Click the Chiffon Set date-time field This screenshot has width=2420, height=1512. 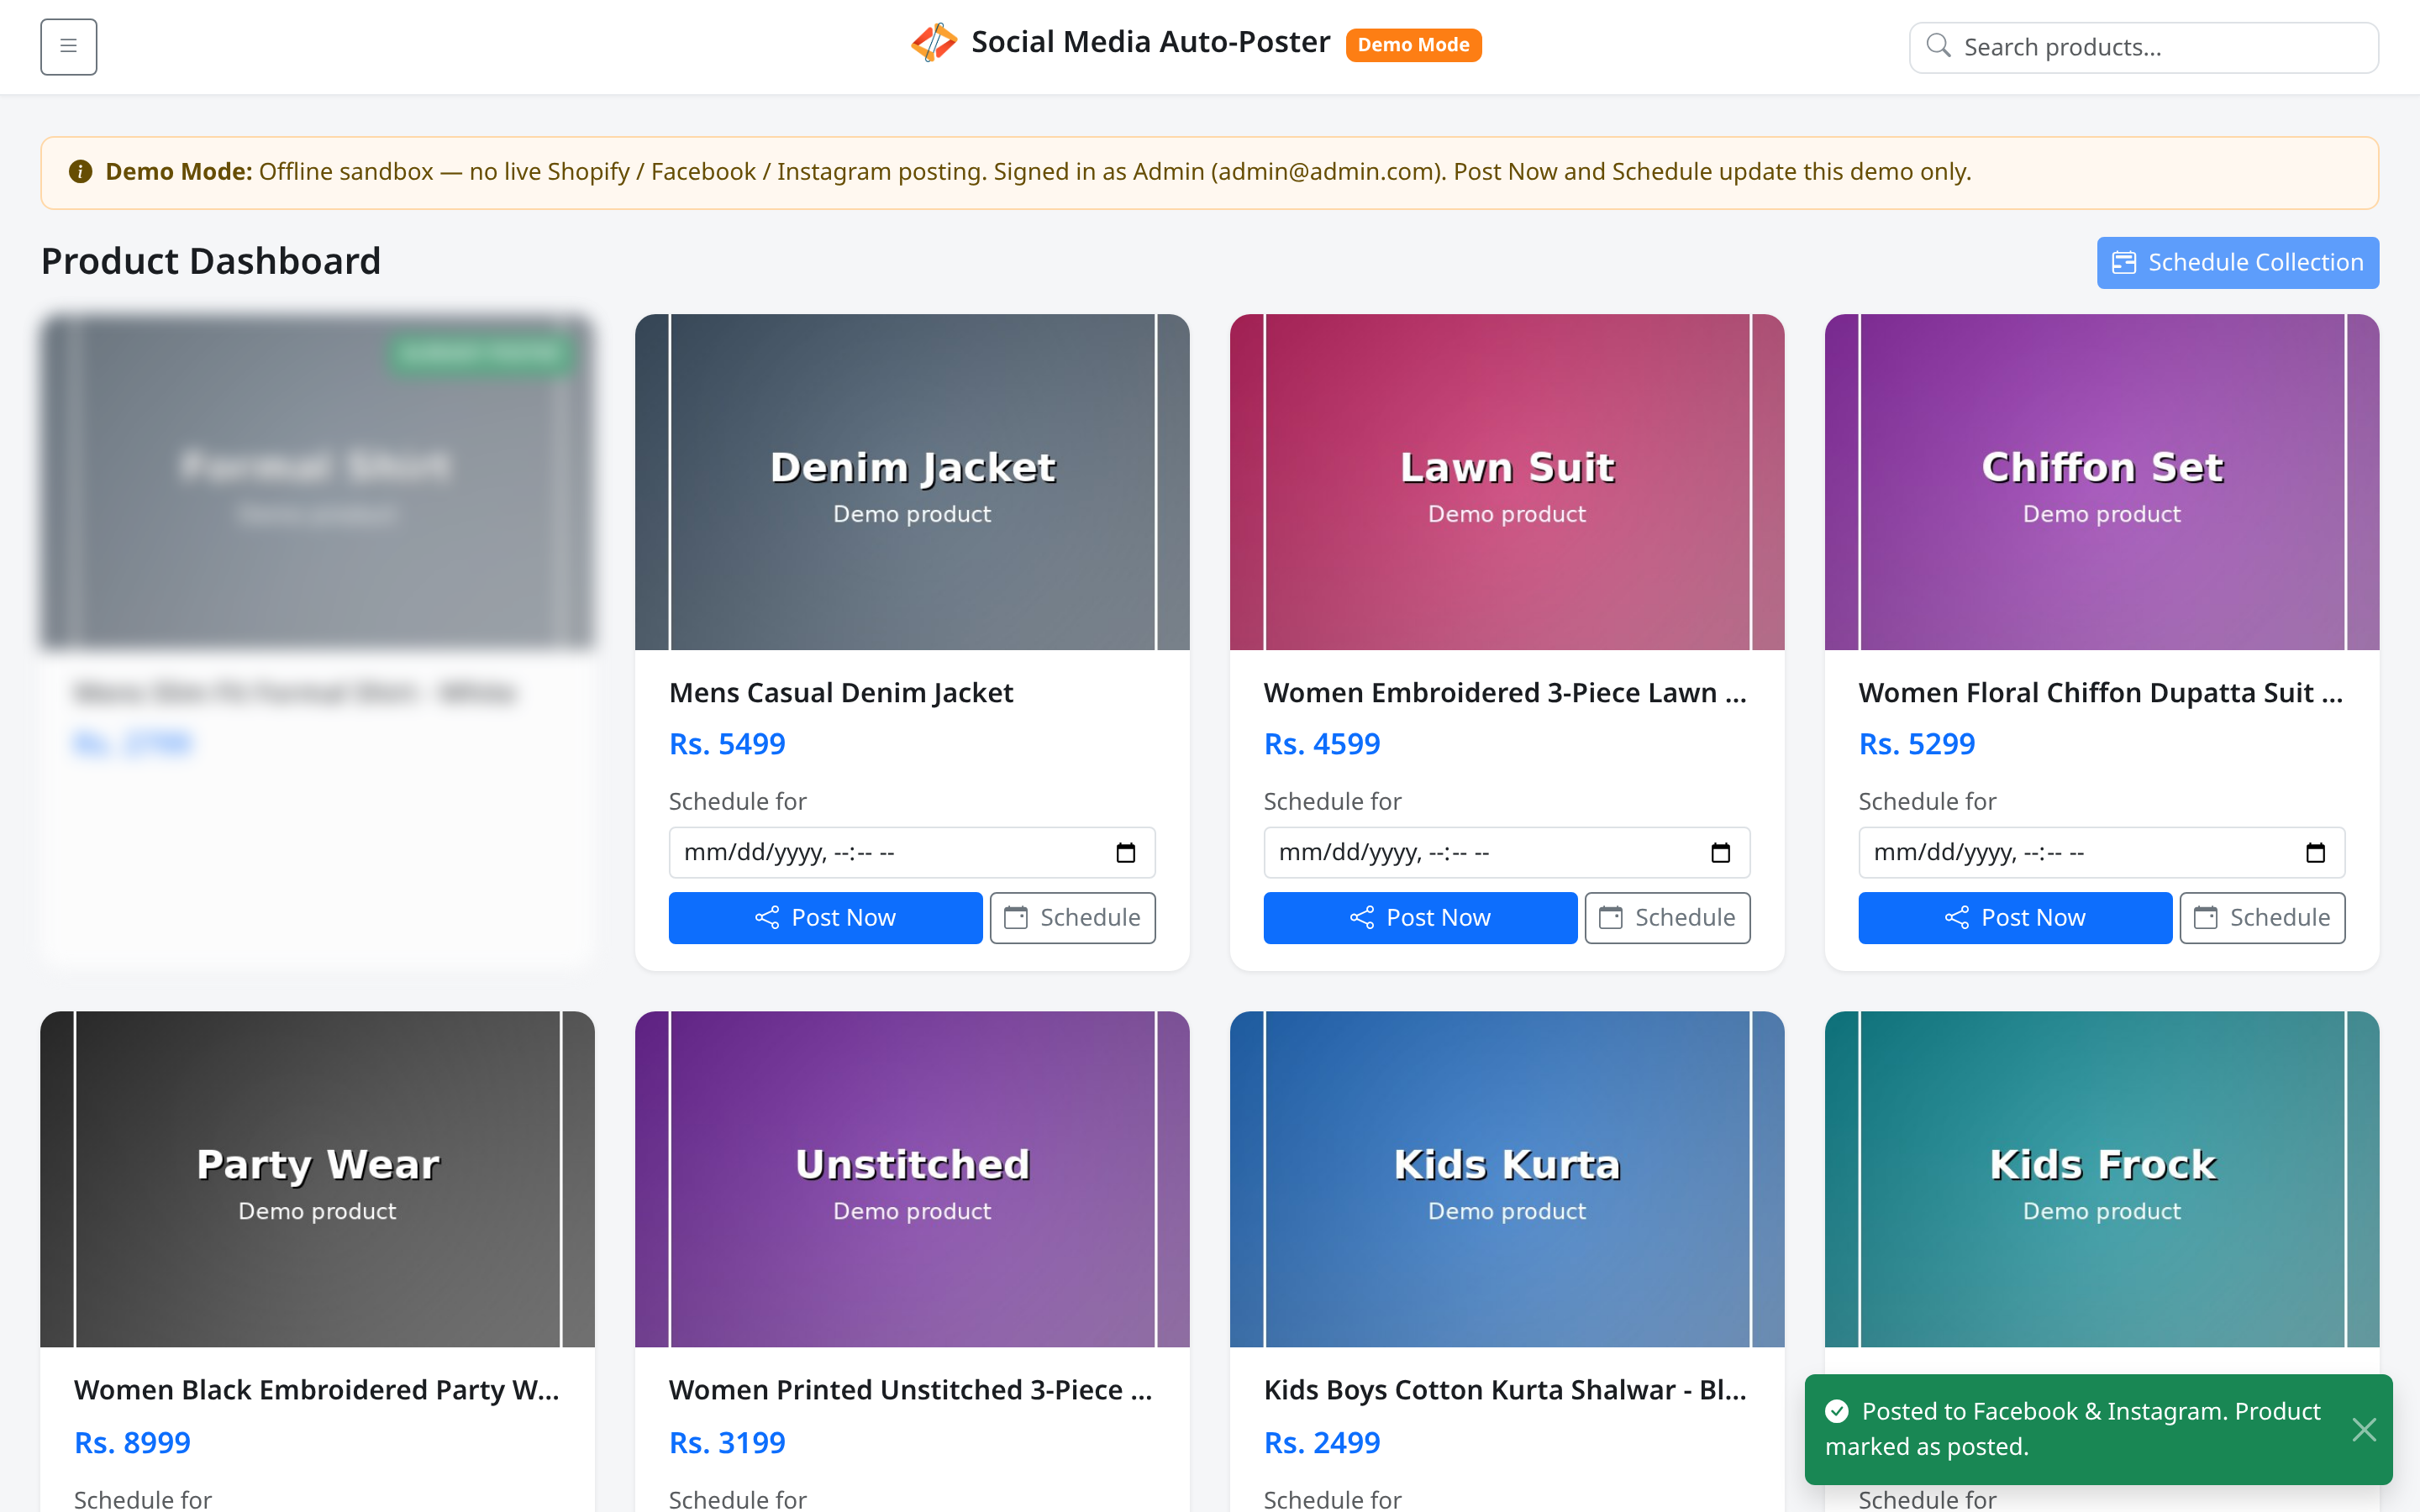click(2102, 853)
